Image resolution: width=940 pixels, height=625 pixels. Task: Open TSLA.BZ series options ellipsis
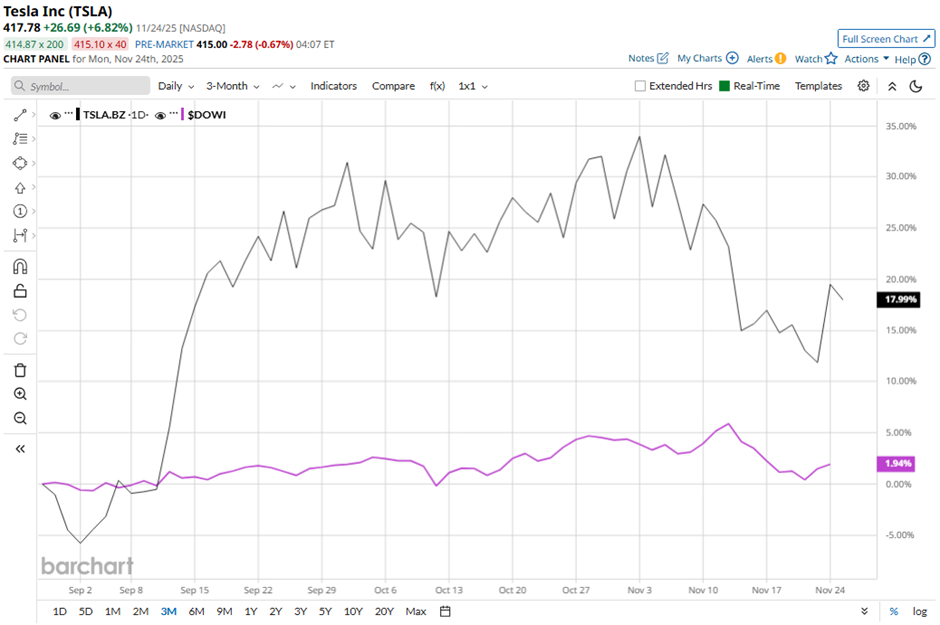(x=68, y=113)
